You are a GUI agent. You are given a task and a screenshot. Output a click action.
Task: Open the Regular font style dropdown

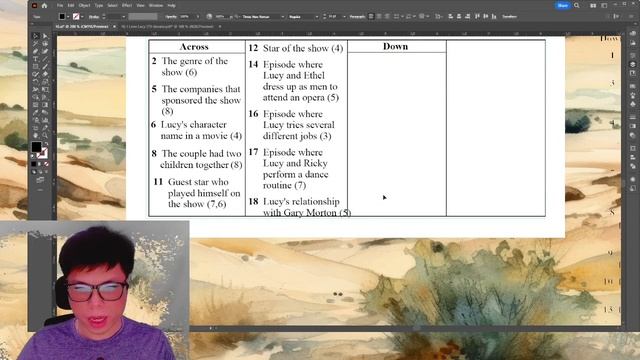click(x=317, y=17)
